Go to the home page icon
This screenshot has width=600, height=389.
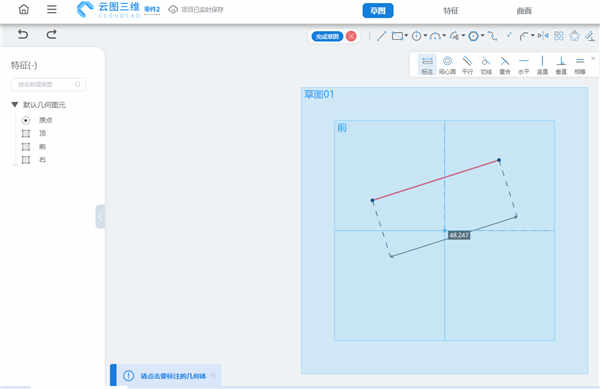tap(24, 9)
